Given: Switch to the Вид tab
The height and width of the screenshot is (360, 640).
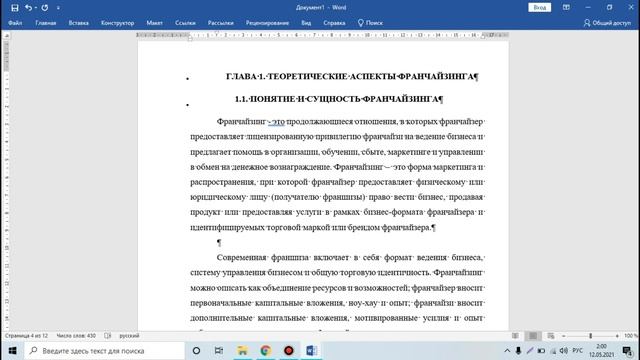Looking at the screenshot, I should click(306, 23).
